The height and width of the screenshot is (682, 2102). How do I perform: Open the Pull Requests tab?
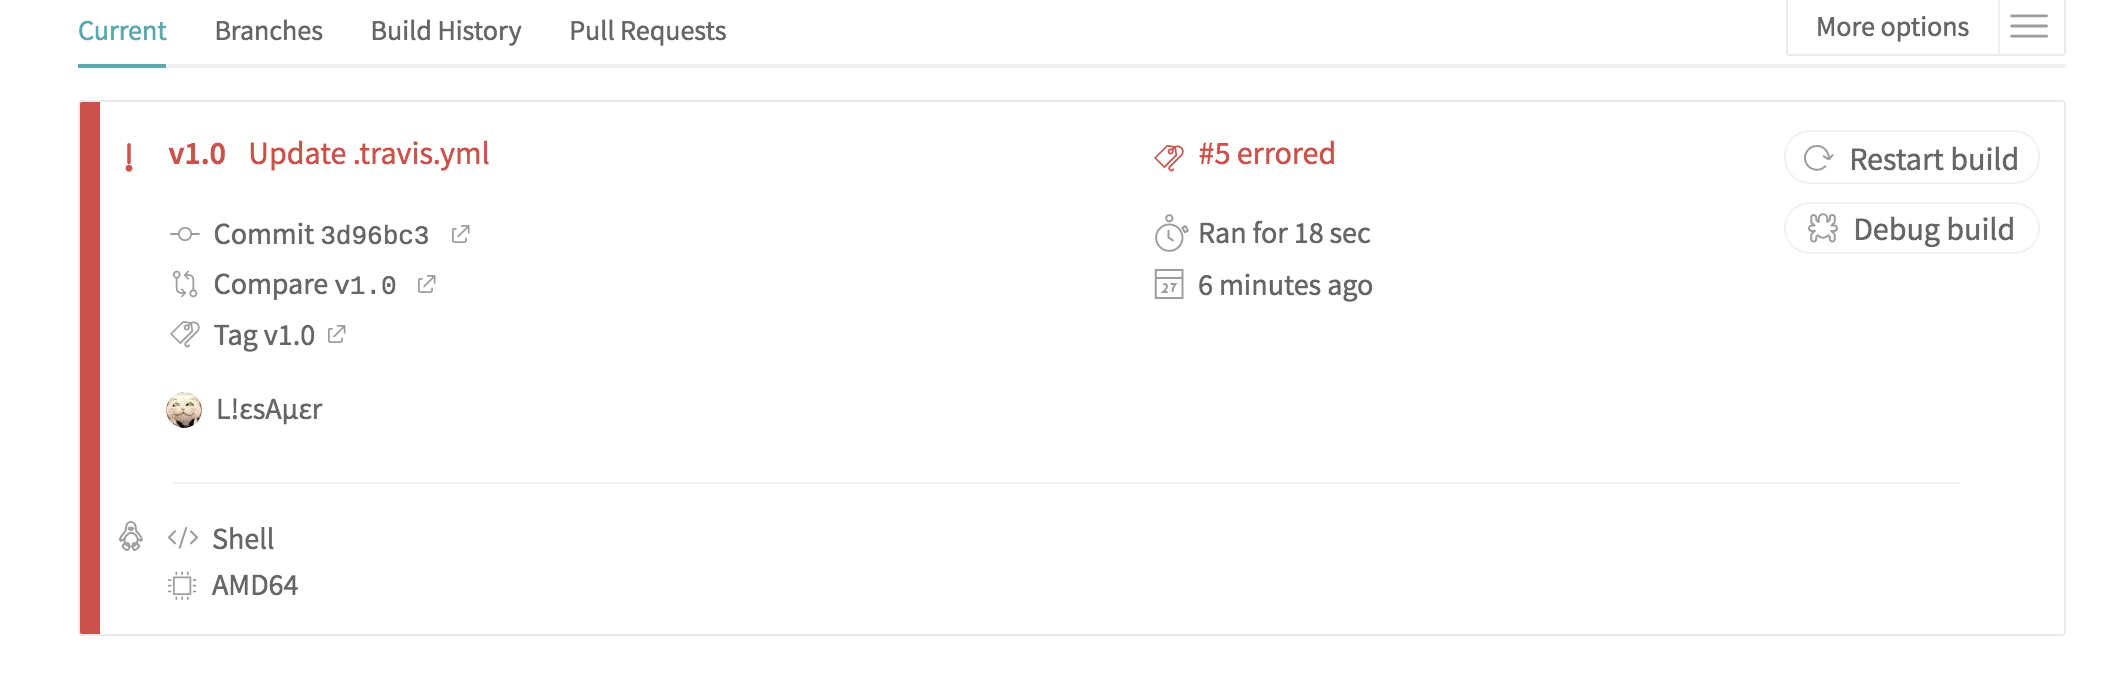coord(648,31)
